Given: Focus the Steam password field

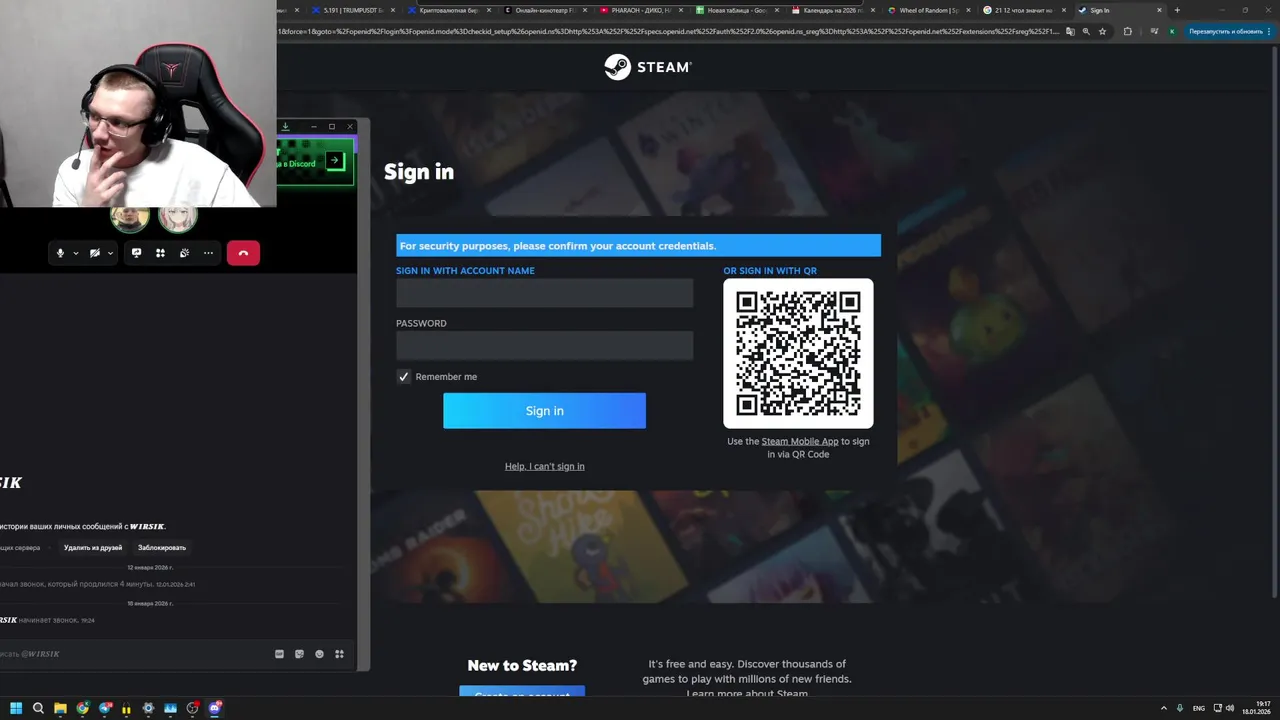Looking at the screenshot, I should pos(544,346).
